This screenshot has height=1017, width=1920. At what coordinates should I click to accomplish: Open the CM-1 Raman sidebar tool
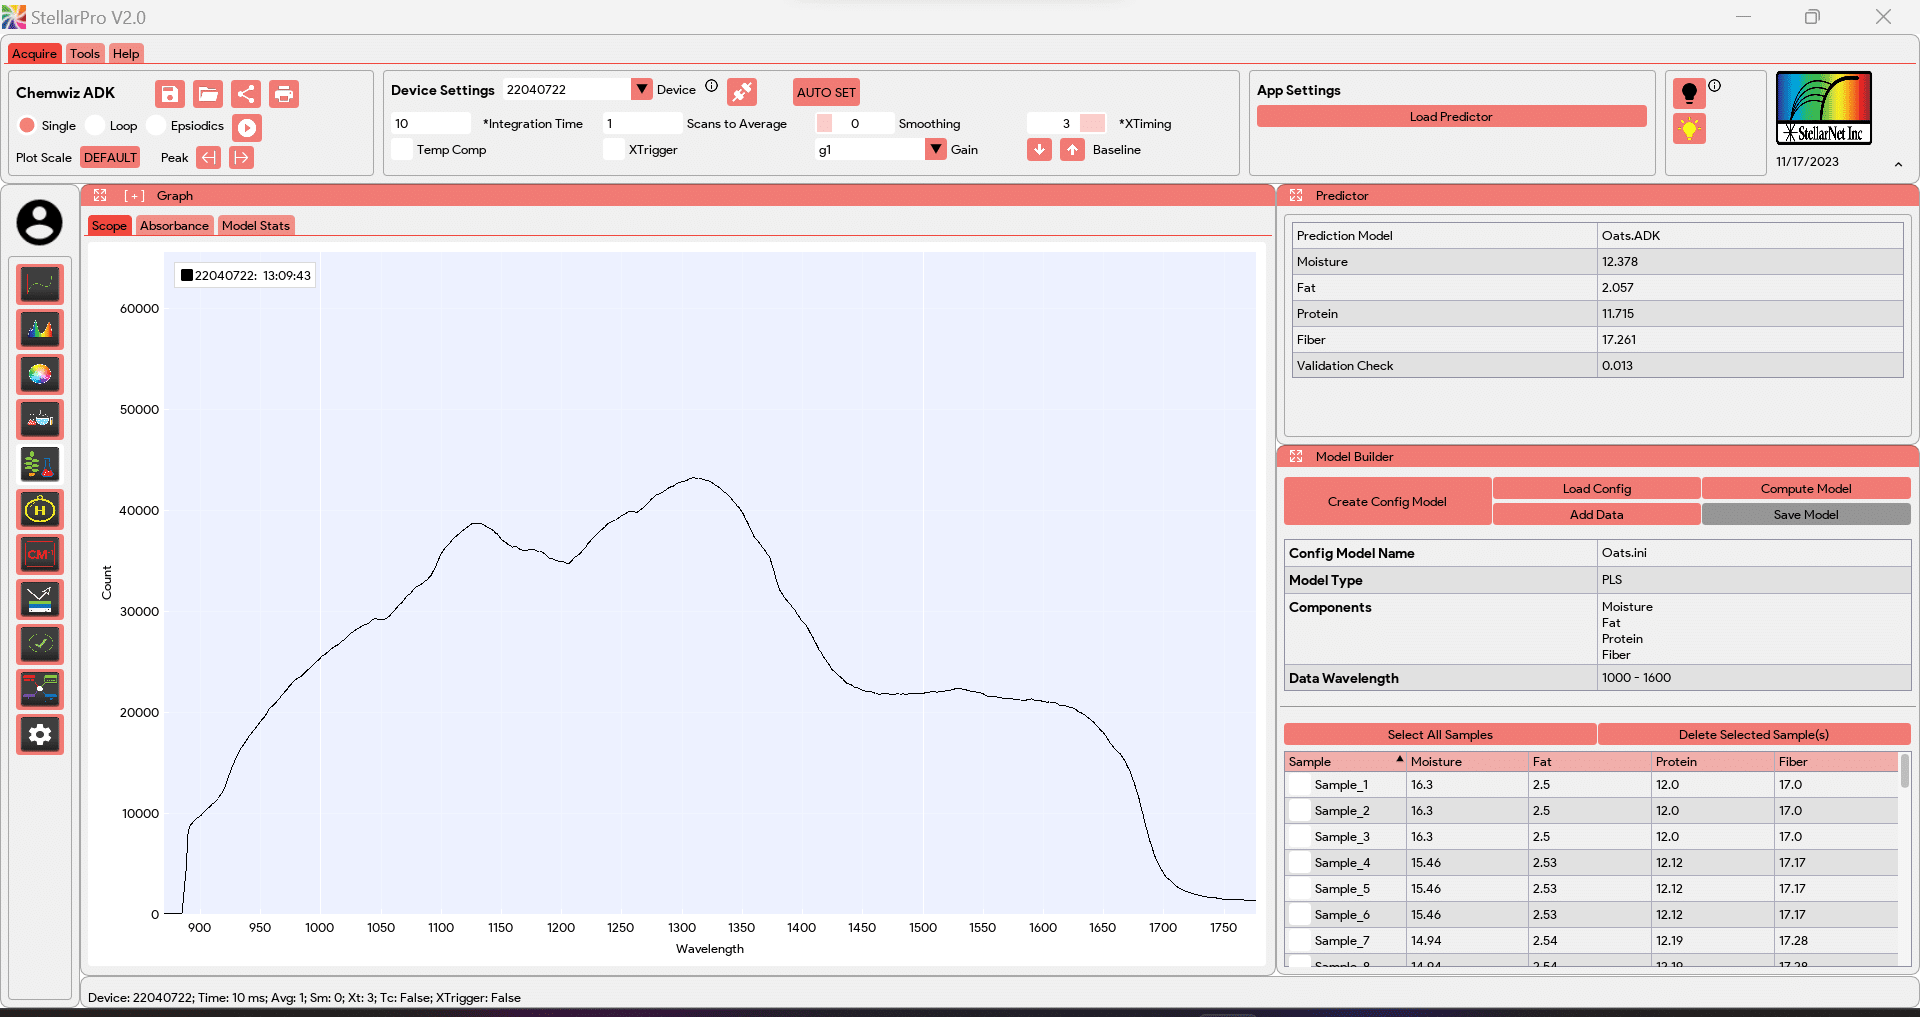click(x=40, y=554)
